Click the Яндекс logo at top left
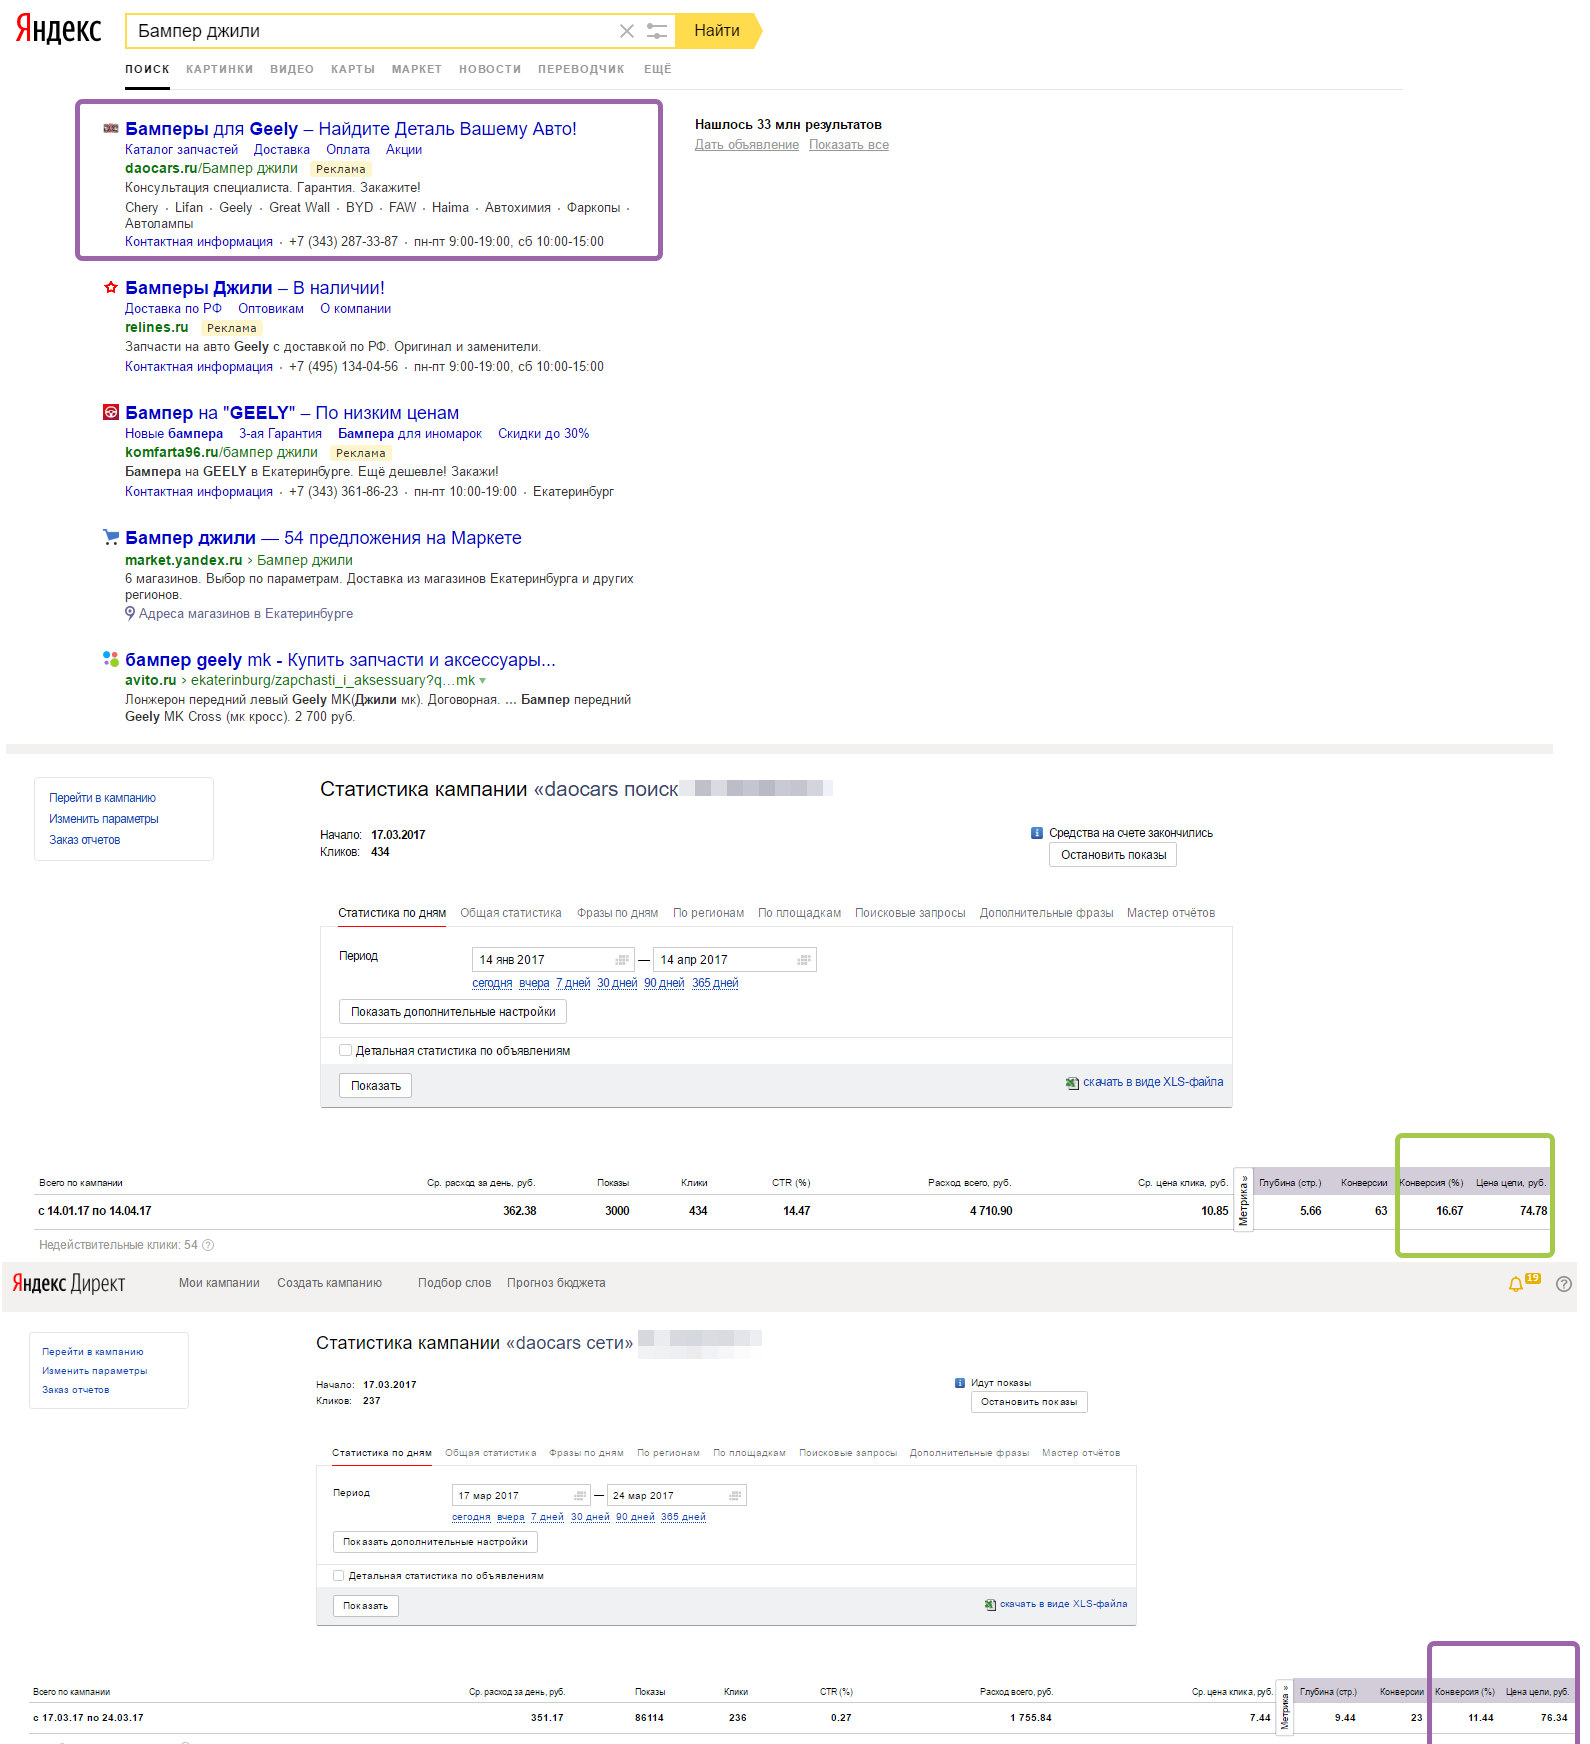1590x1744 pixels. pos(58,30)
